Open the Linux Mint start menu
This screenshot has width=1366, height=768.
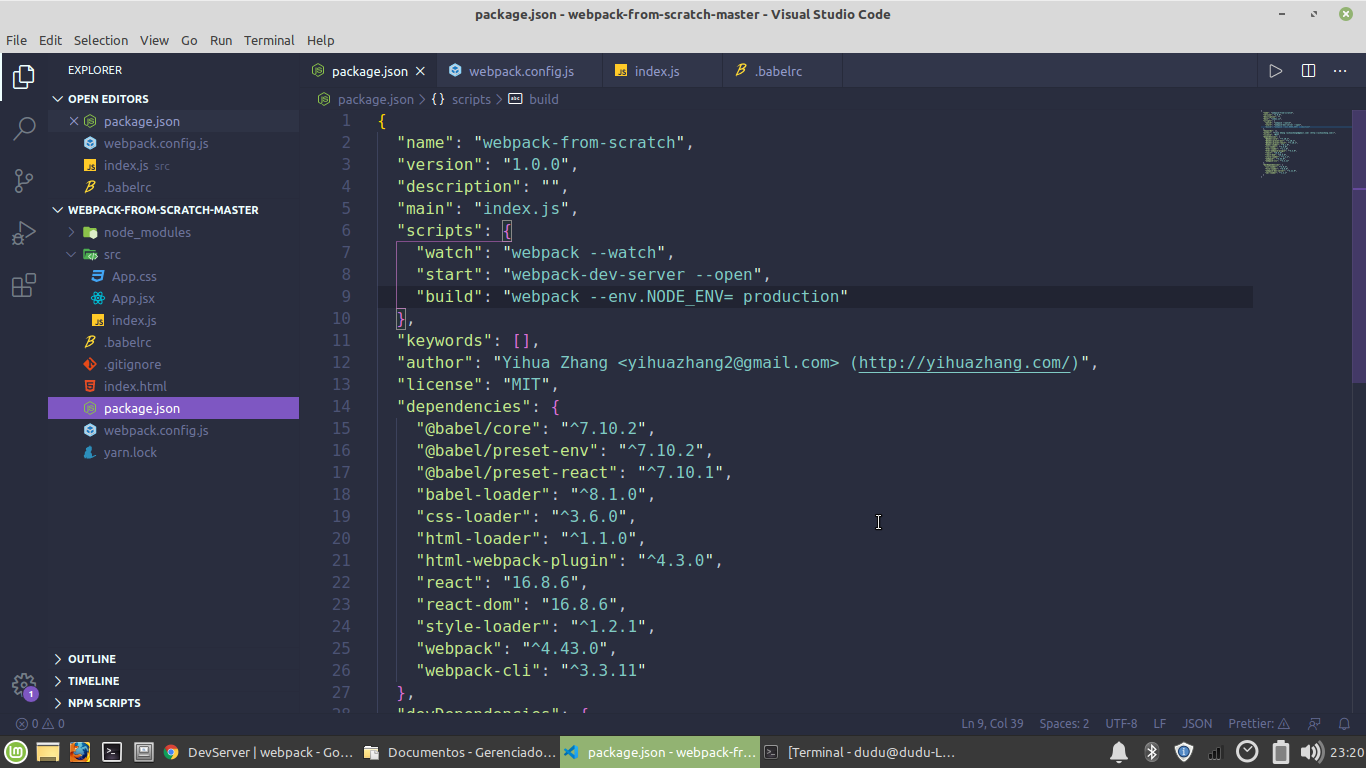[x=16, y=752]
